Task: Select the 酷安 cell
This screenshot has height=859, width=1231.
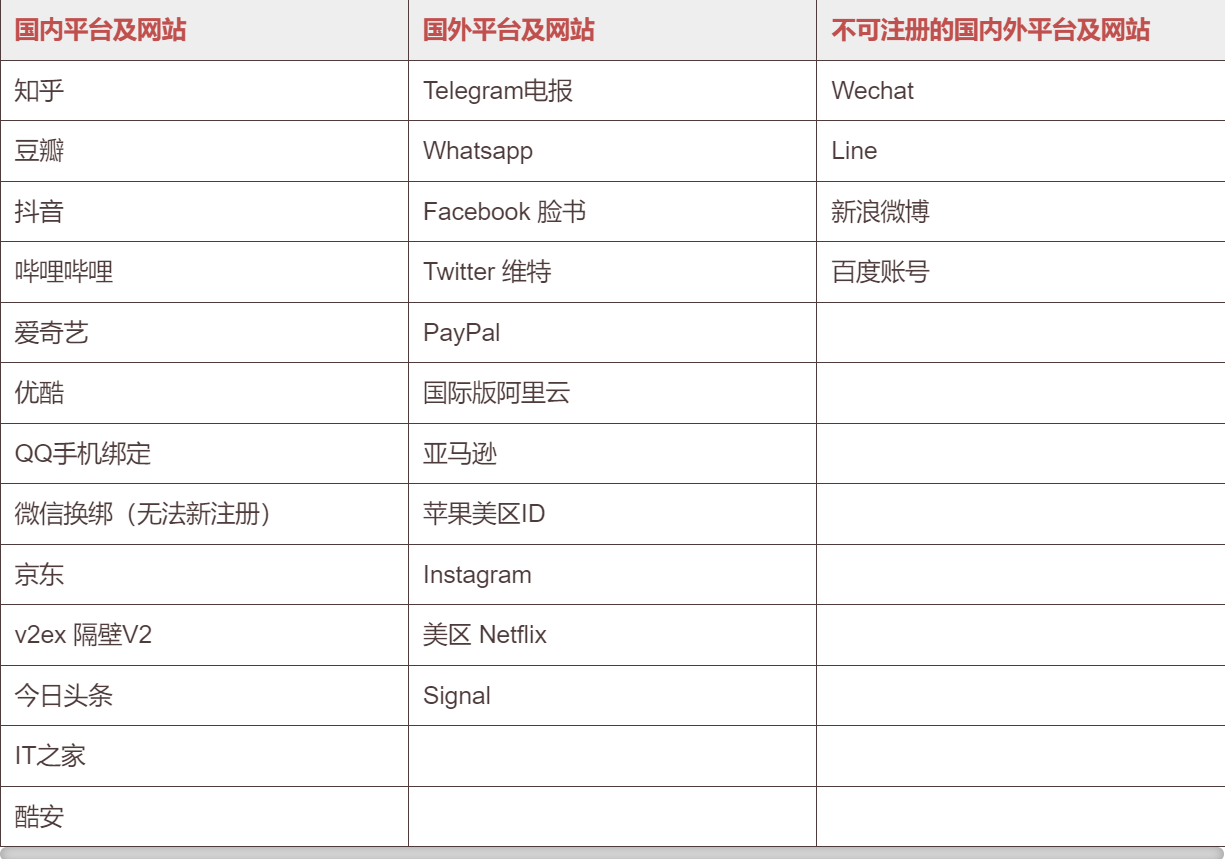Action: pyautogui.click(x=204, y=817)
